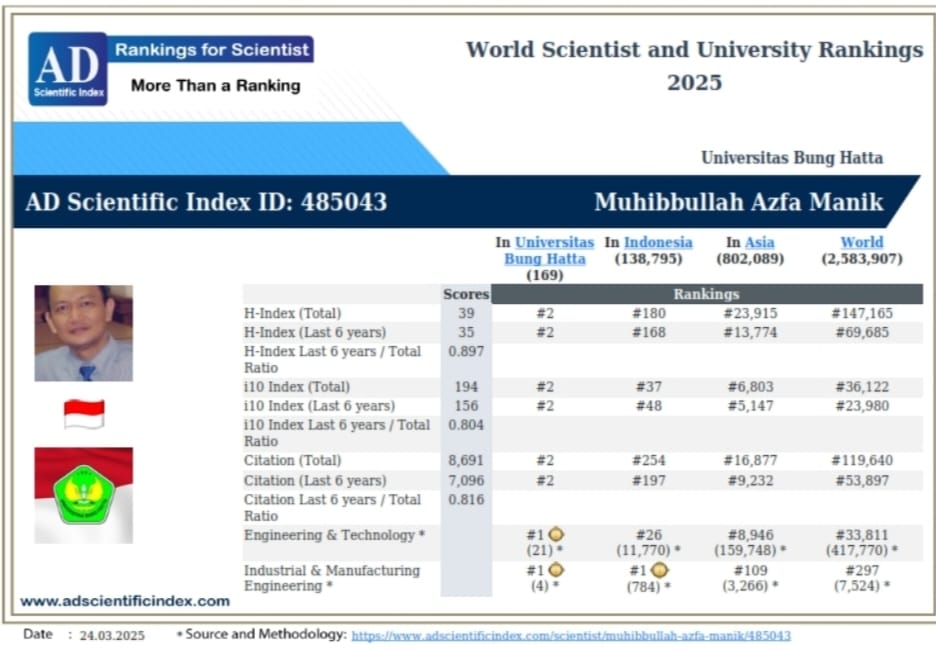The image size is (936, 652).
Task: Open the scientist's profile photo
Action: point(84,333)
